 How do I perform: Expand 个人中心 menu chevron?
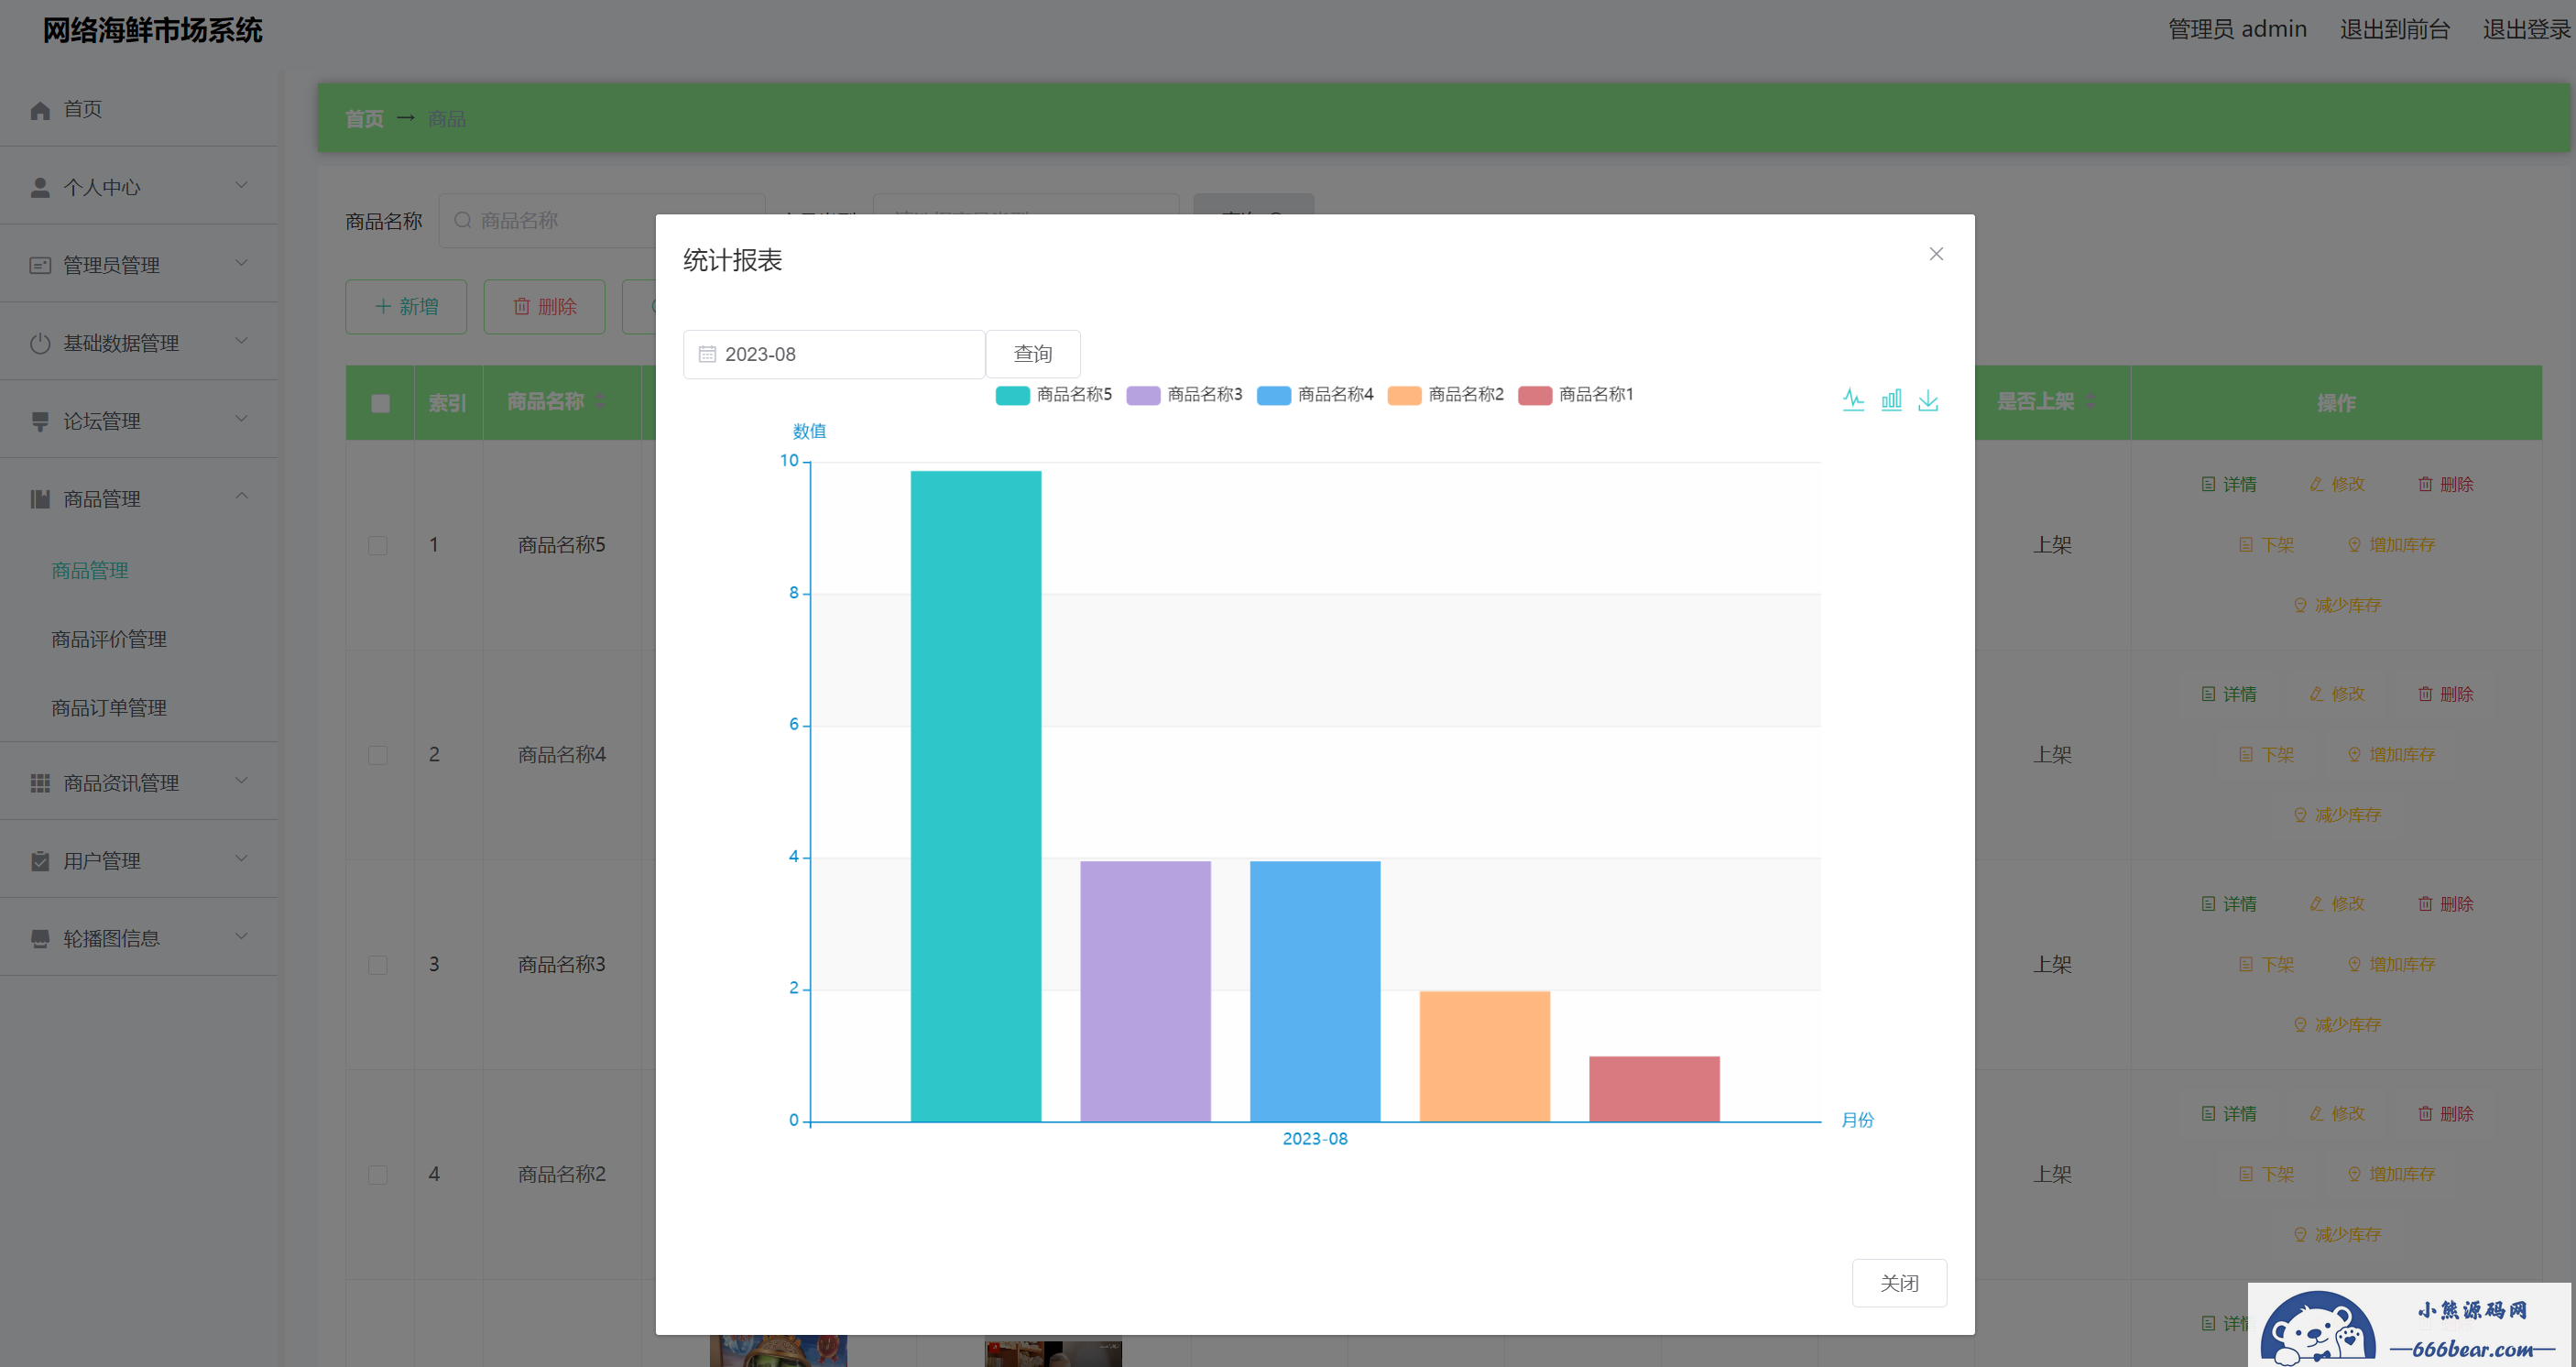(241, 185)
